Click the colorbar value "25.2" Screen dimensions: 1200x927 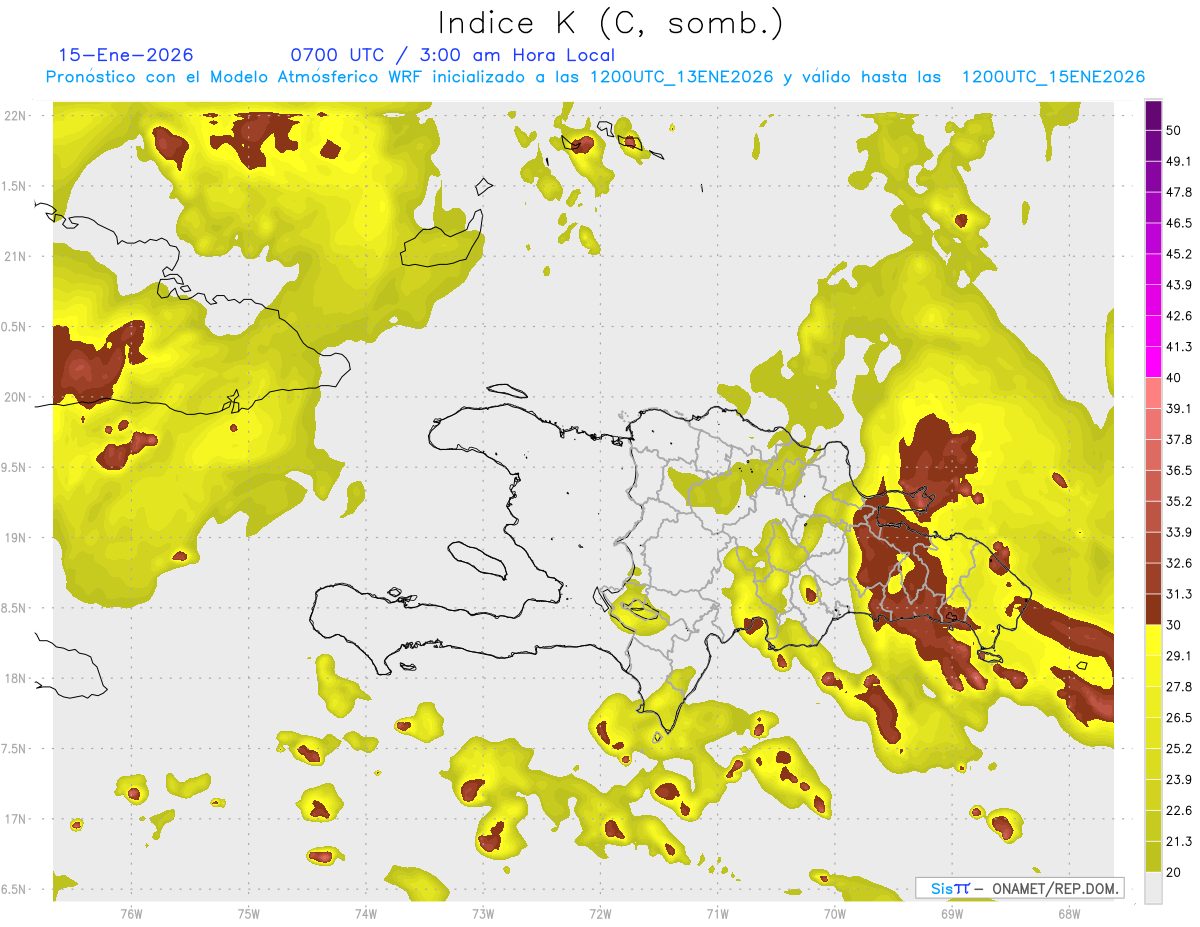point(1179,749)
